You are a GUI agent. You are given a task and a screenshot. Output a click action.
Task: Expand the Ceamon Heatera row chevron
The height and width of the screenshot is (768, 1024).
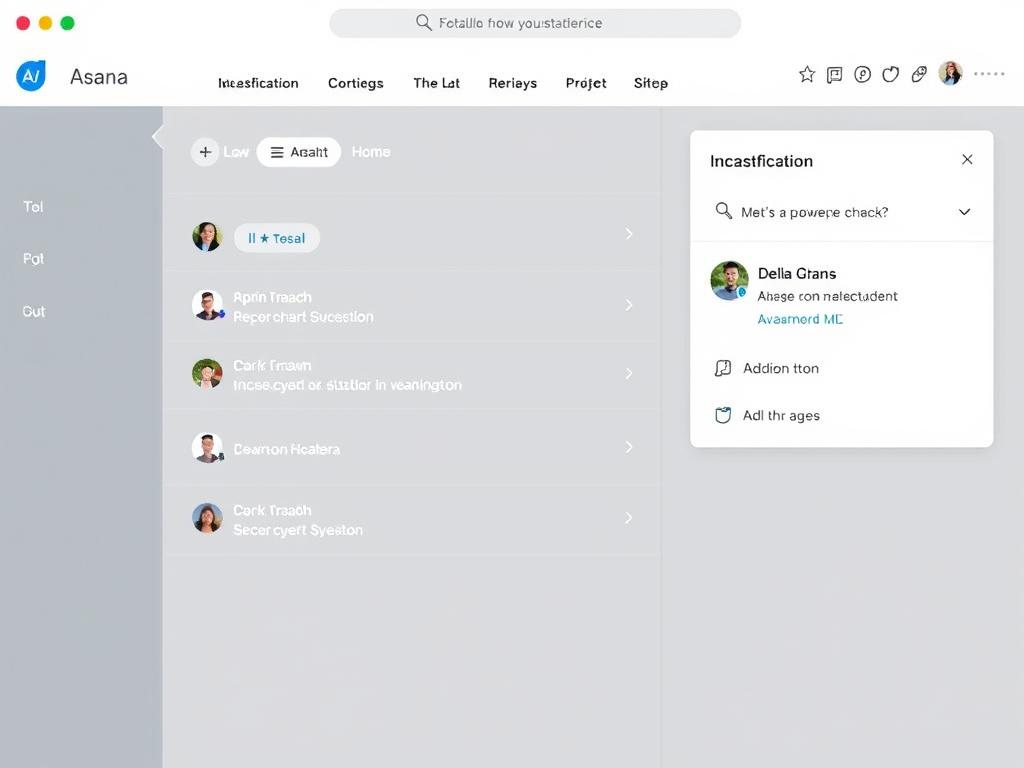[628, 447]
